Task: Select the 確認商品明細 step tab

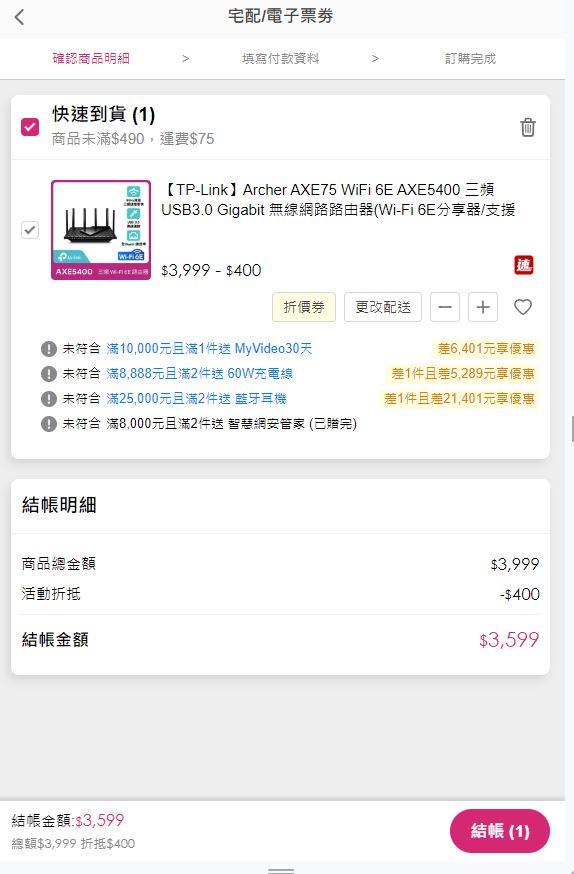Action: 91,58
